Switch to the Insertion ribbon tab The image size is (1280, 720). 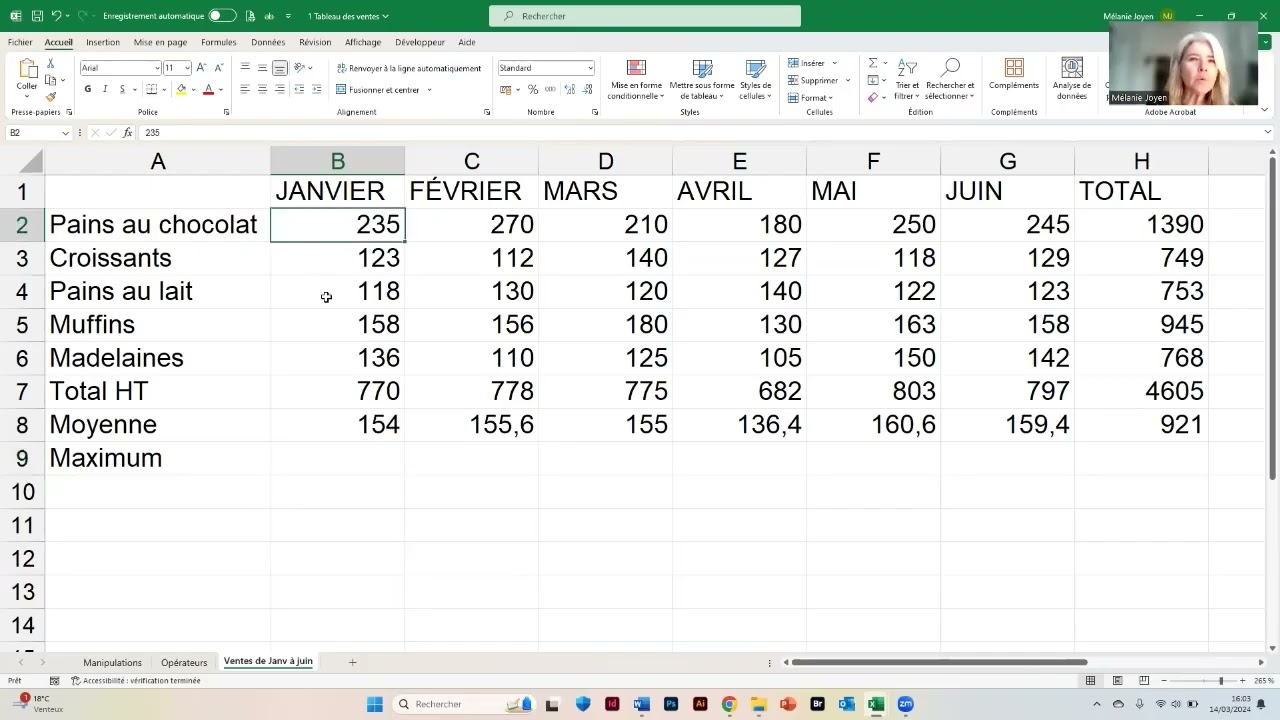(103, 42)
